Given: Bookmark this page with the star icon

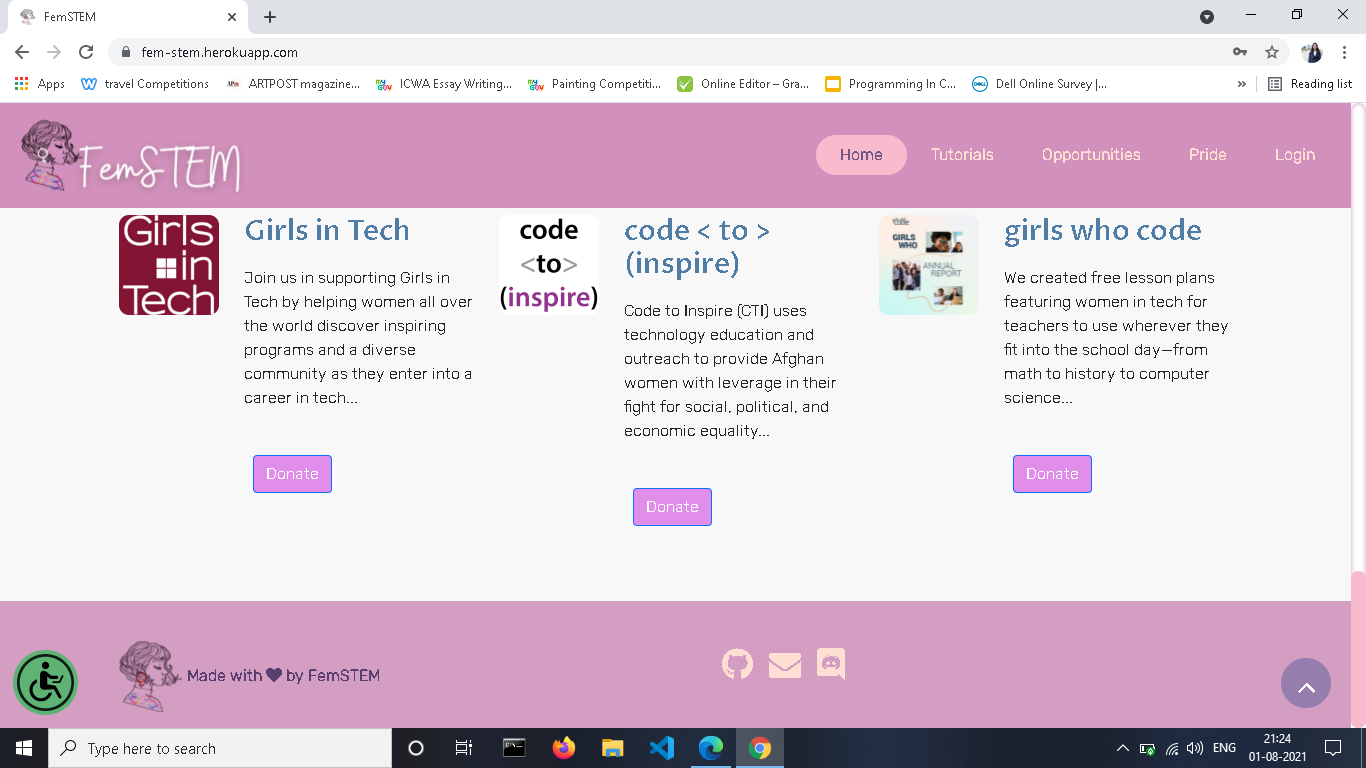Looking at the screenshot, I should (1272, 52).
